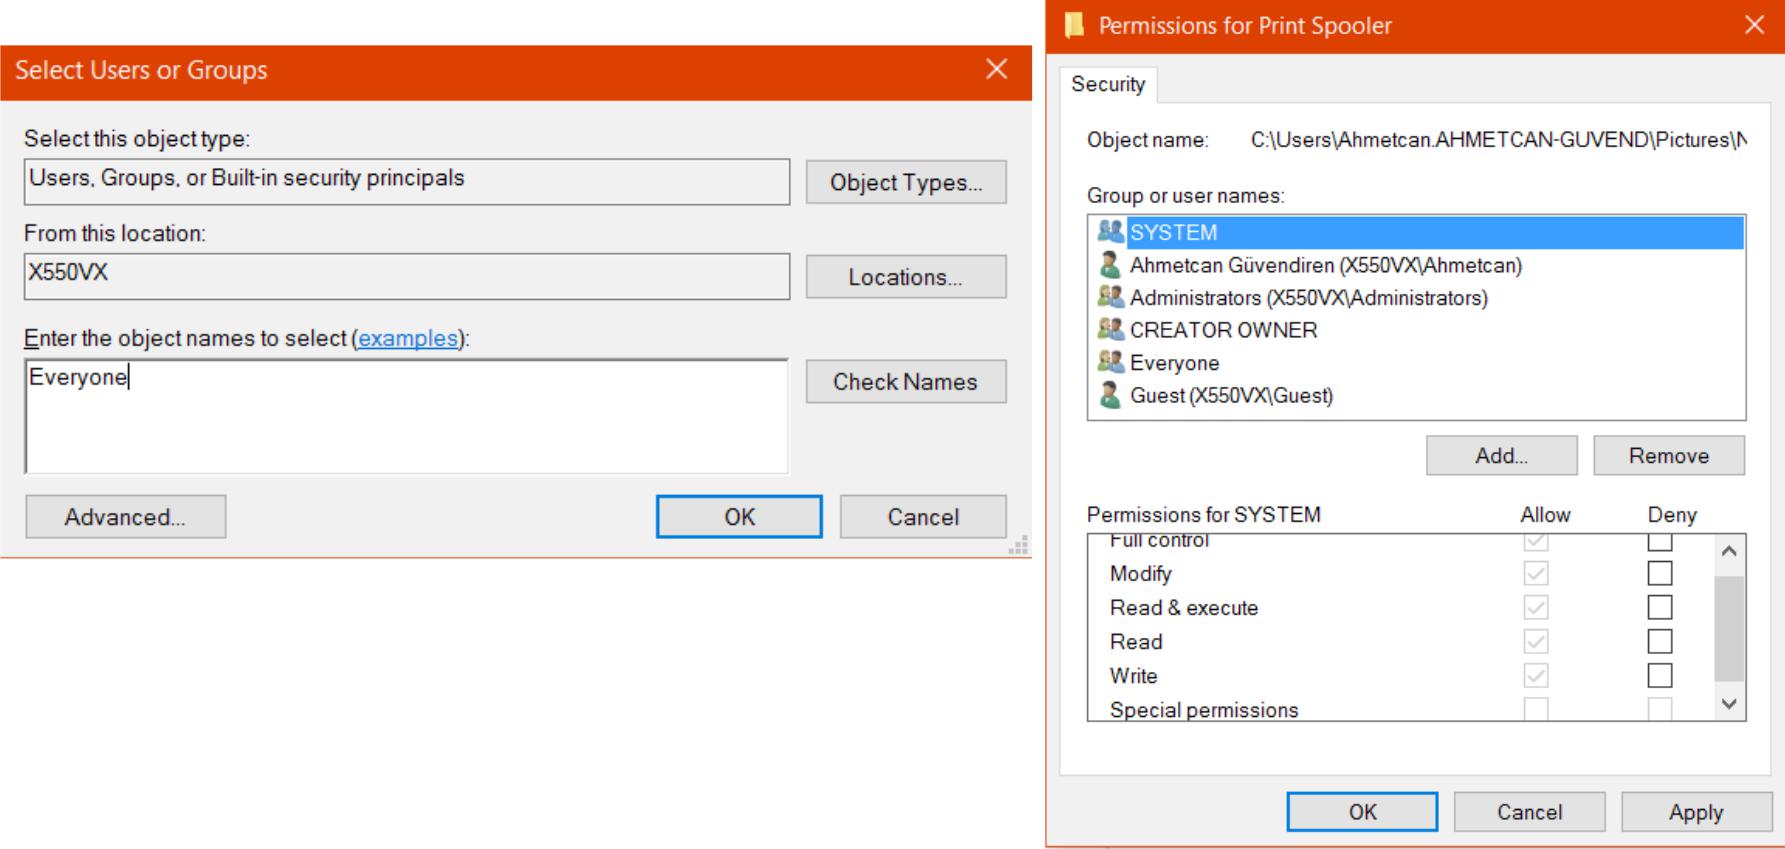Click the Guest user icon

1110,395
